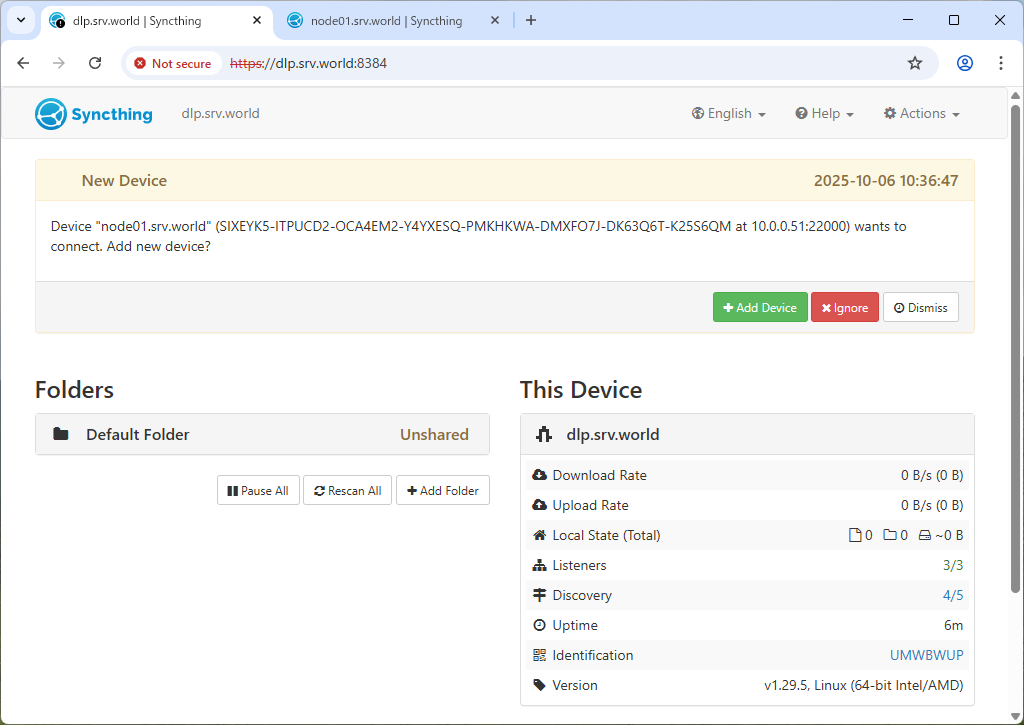Viewport: 1024px width, 725px height.
Task: Open the browser profile icon
Action: 964,63
